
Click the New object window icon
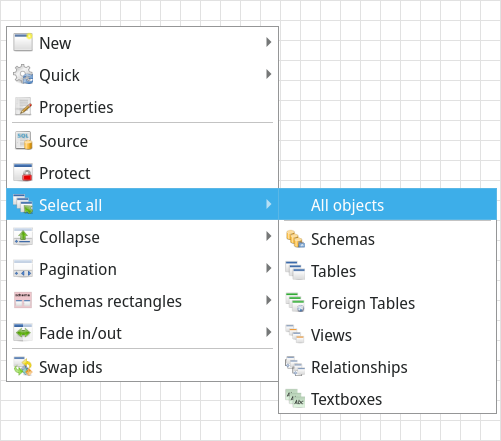point(23,42)
